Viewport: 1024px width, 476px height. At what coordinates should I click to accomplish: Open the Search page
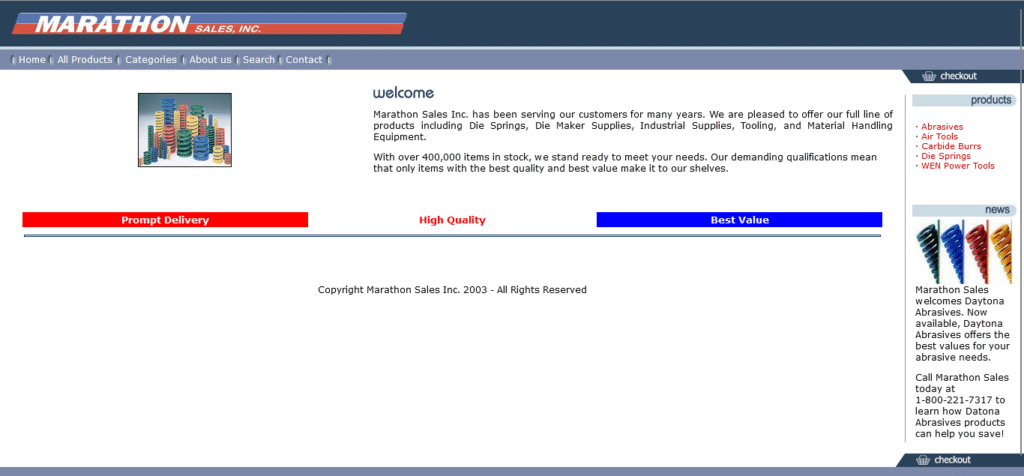tap(259, 60)
